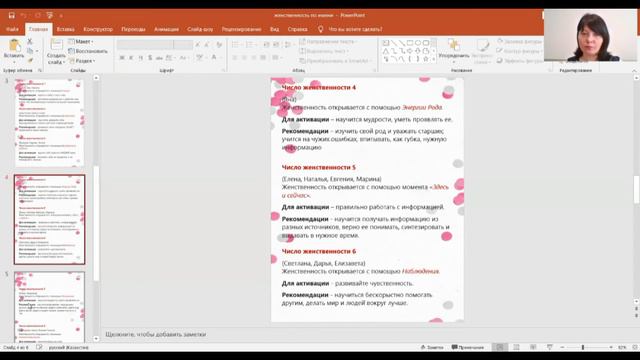Screen dimensions: 640x360
Task: Switch to the Конструктор tab
Action: (98, 29)
